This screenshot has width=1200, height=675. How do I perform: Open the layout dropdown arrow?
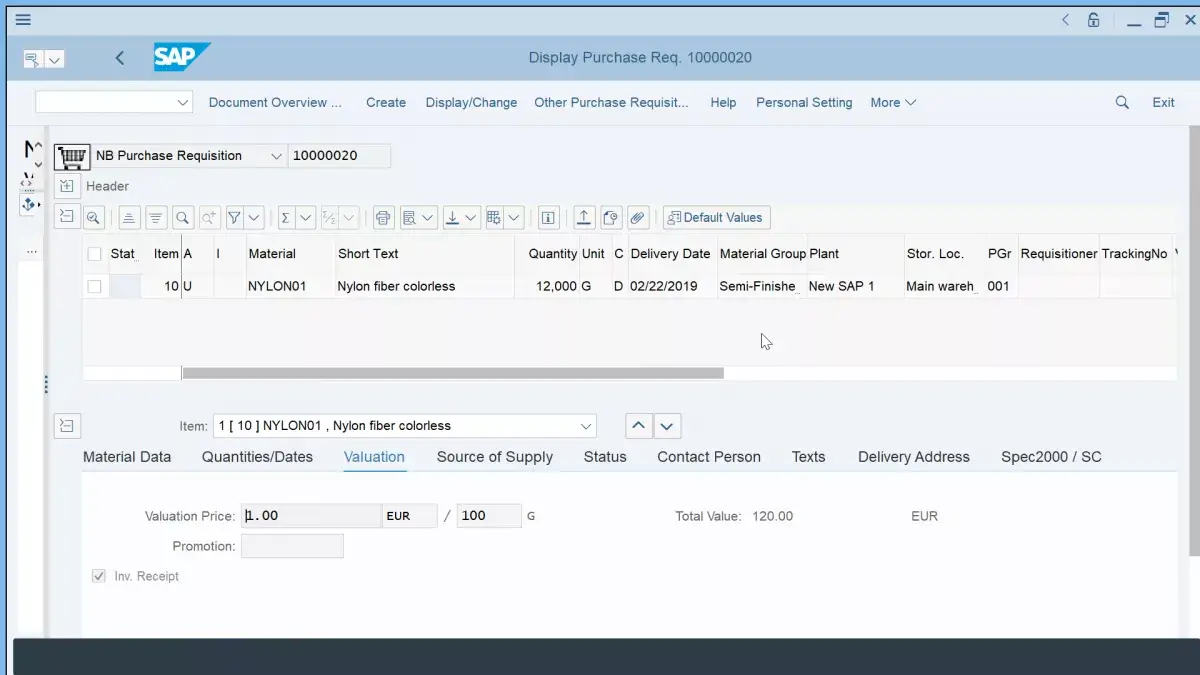pos(515,217)
